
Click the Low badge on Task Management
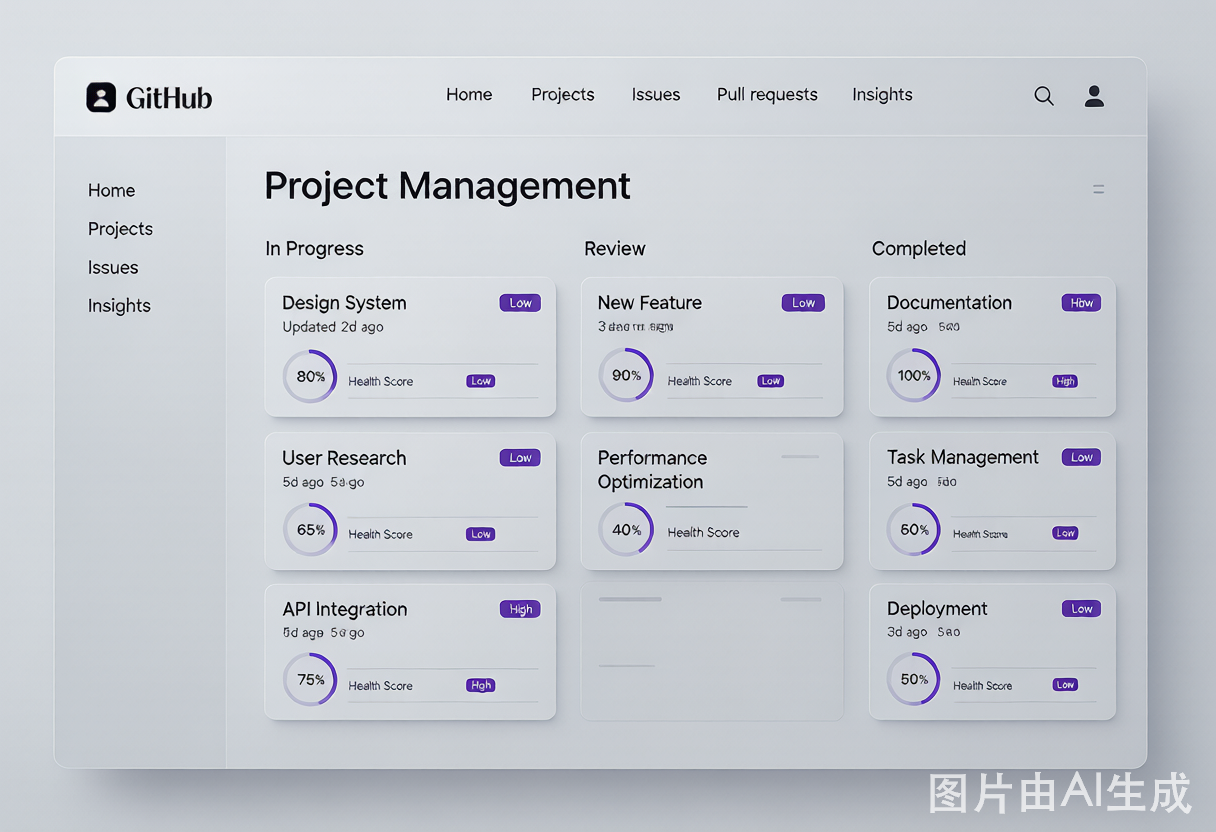click(x=1081, y=457)
